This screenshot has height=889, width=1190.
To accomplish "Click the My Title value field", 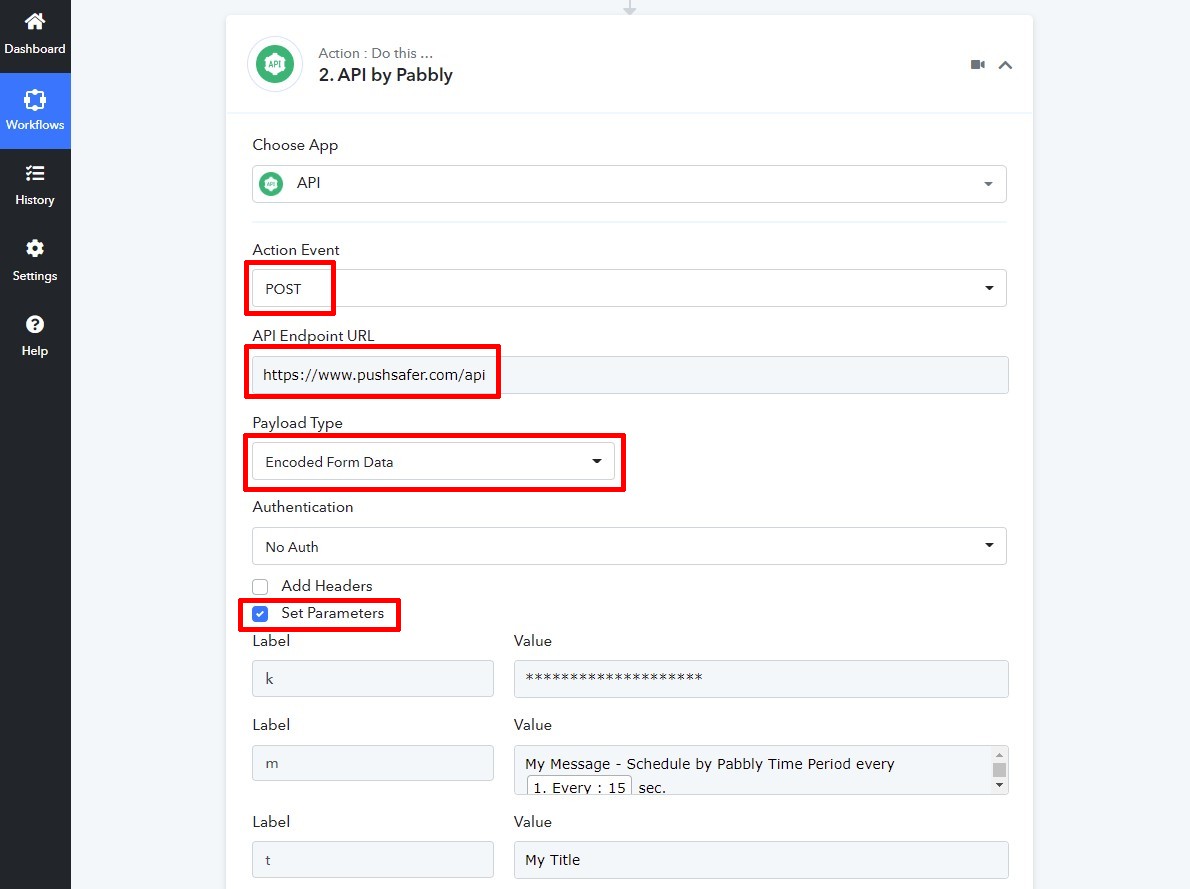I will click(x=761, y=860).
